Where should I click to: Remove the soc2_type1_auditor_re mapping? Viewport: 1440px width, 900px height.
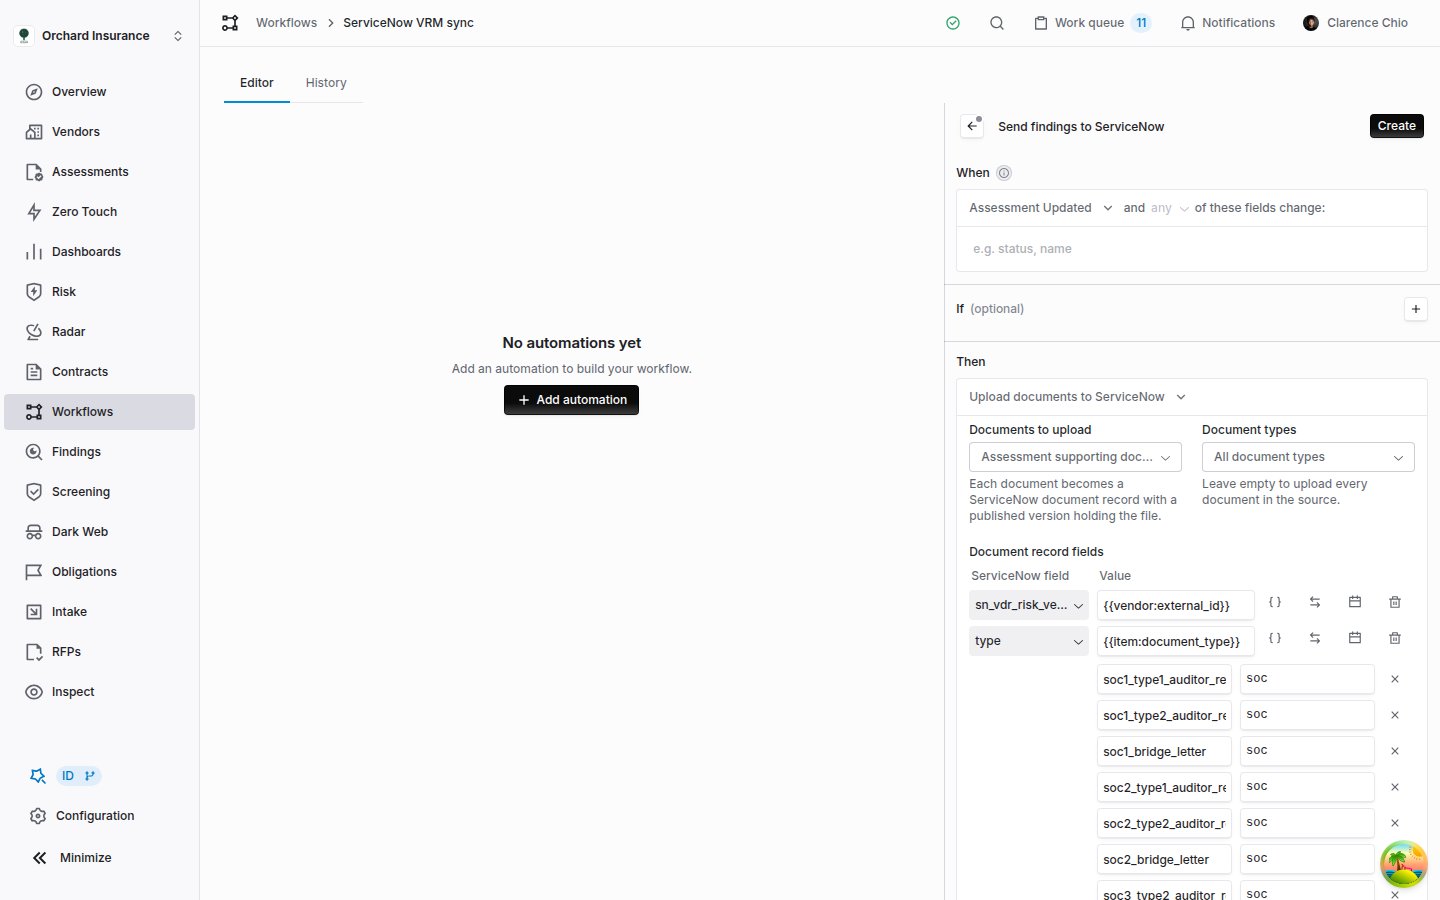click(1395, 787)
